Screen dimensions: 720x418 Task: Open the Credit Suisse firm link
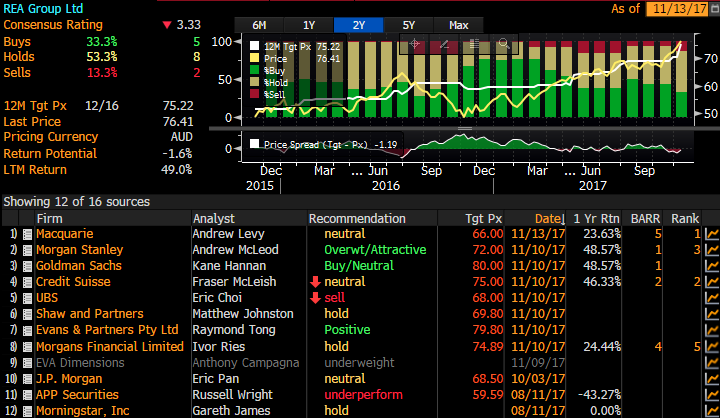[x=73, y=282]
